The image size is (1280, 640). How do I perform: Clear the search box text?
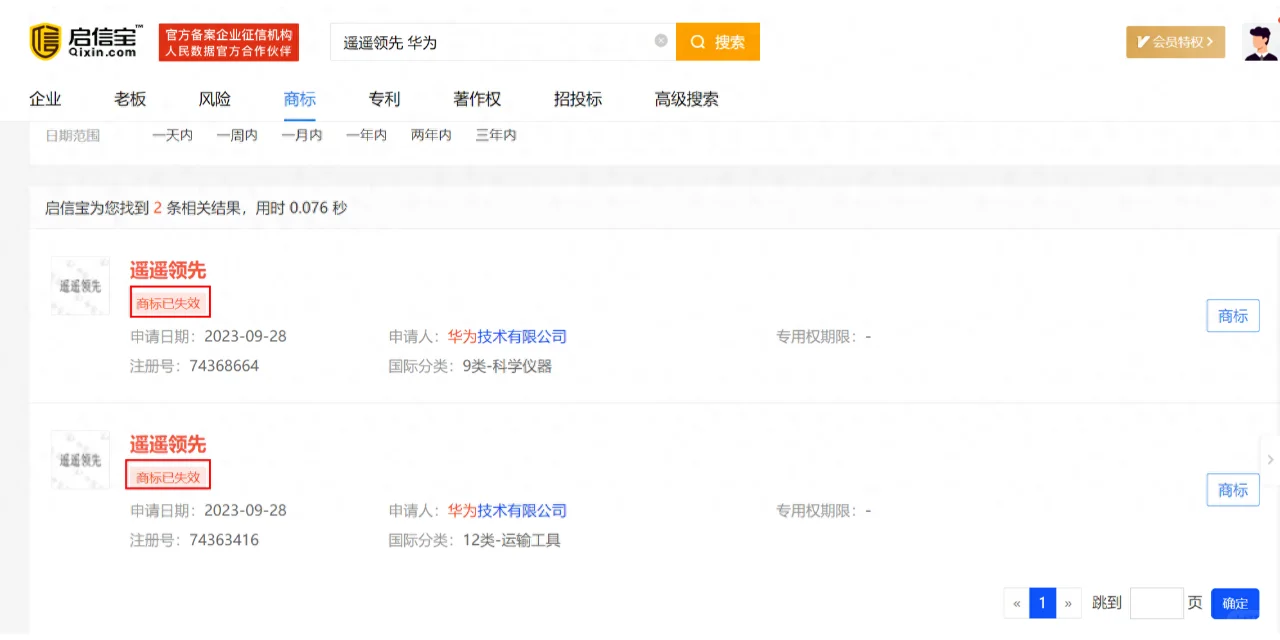point(661,41)
